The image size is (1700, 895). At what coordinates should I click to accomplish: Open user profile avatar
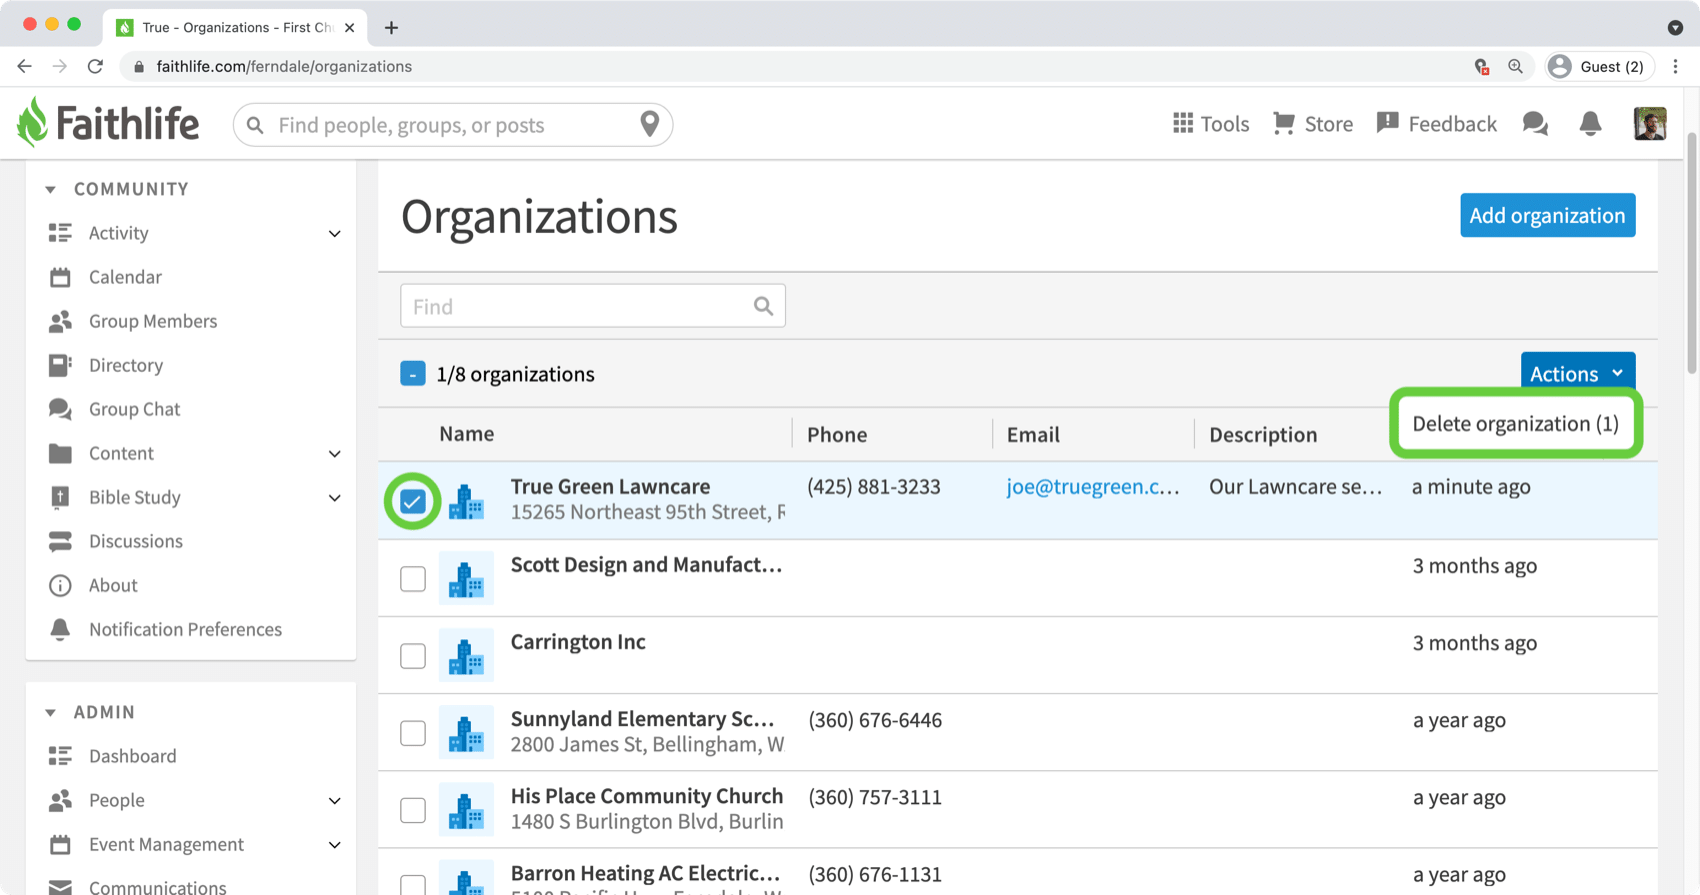pyautogui.click(x=1650, y=123)
